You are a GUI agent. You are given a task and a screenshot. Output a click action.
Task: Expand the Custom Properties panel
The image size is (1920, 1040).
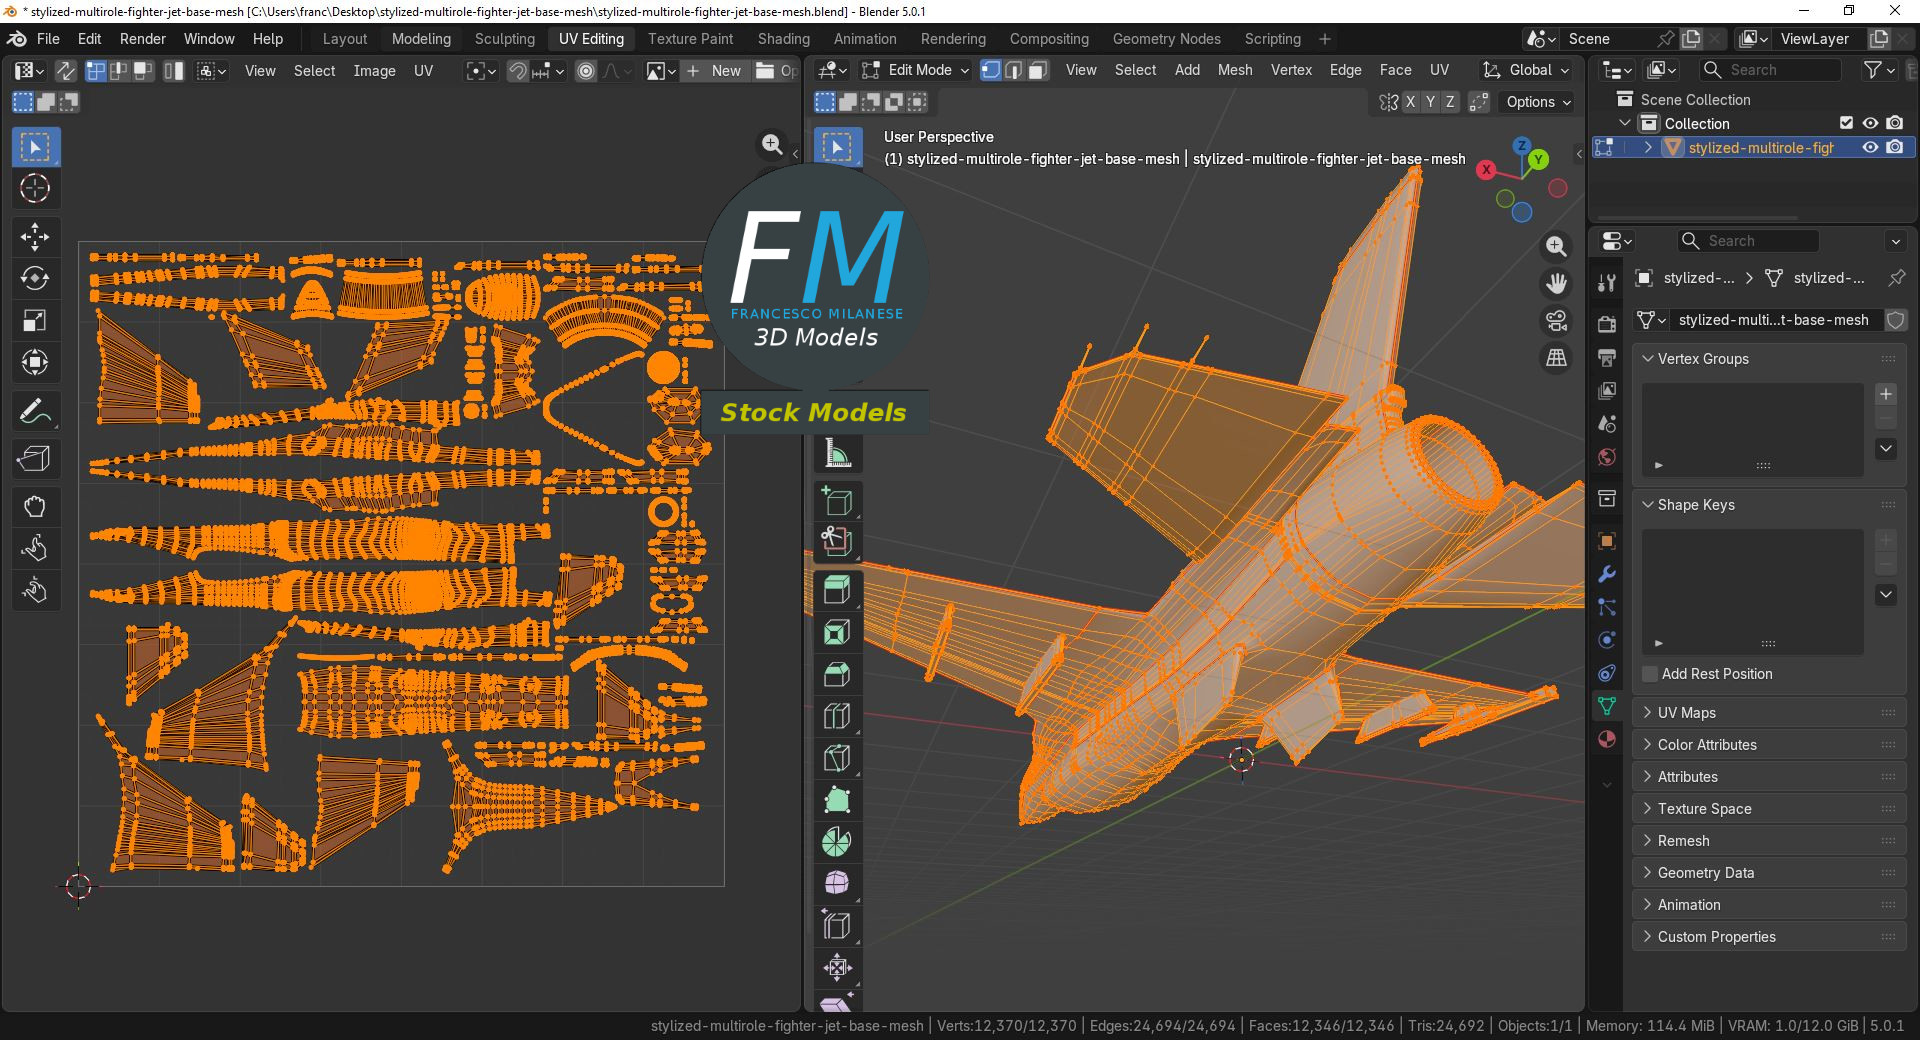pyautogui.click(x=1769, y=937)
